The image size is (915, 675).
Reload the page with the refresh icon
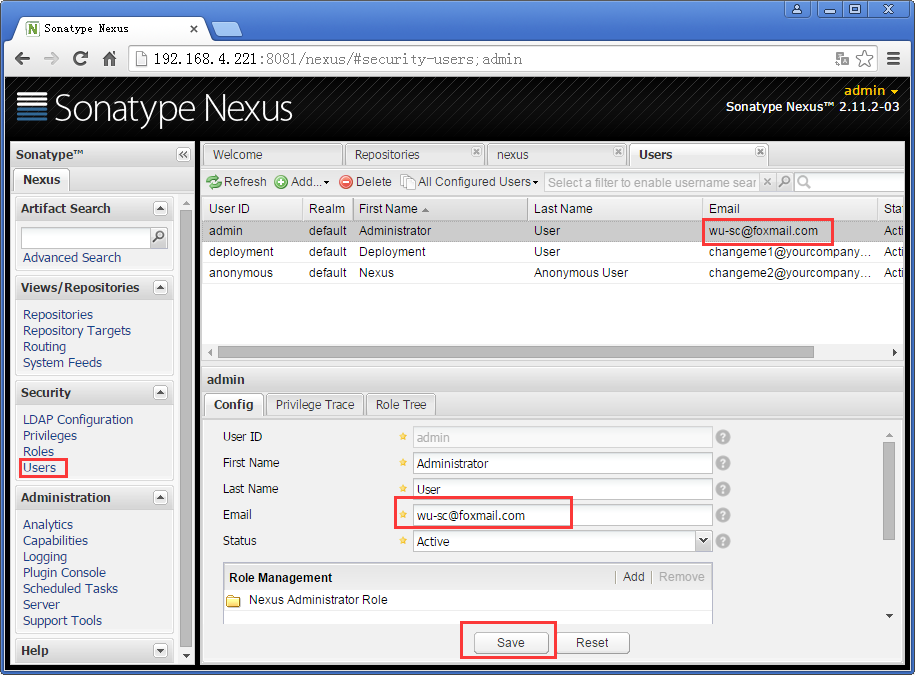(81, 58)
